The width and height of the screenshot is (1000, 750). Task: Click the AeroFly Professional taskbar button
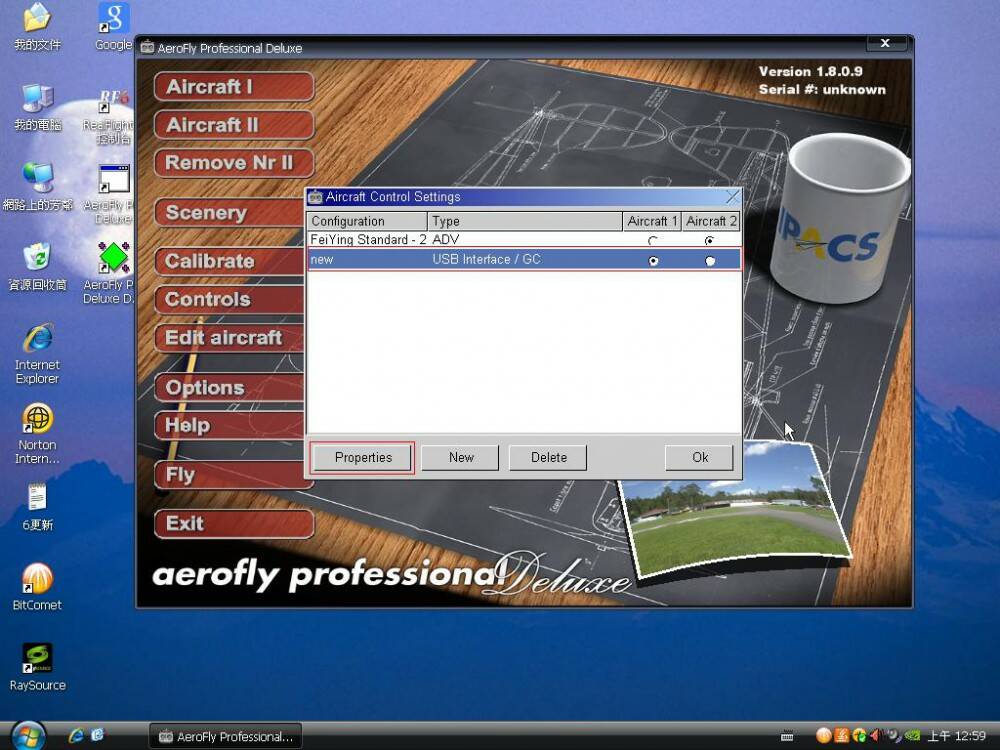point(224,736)
